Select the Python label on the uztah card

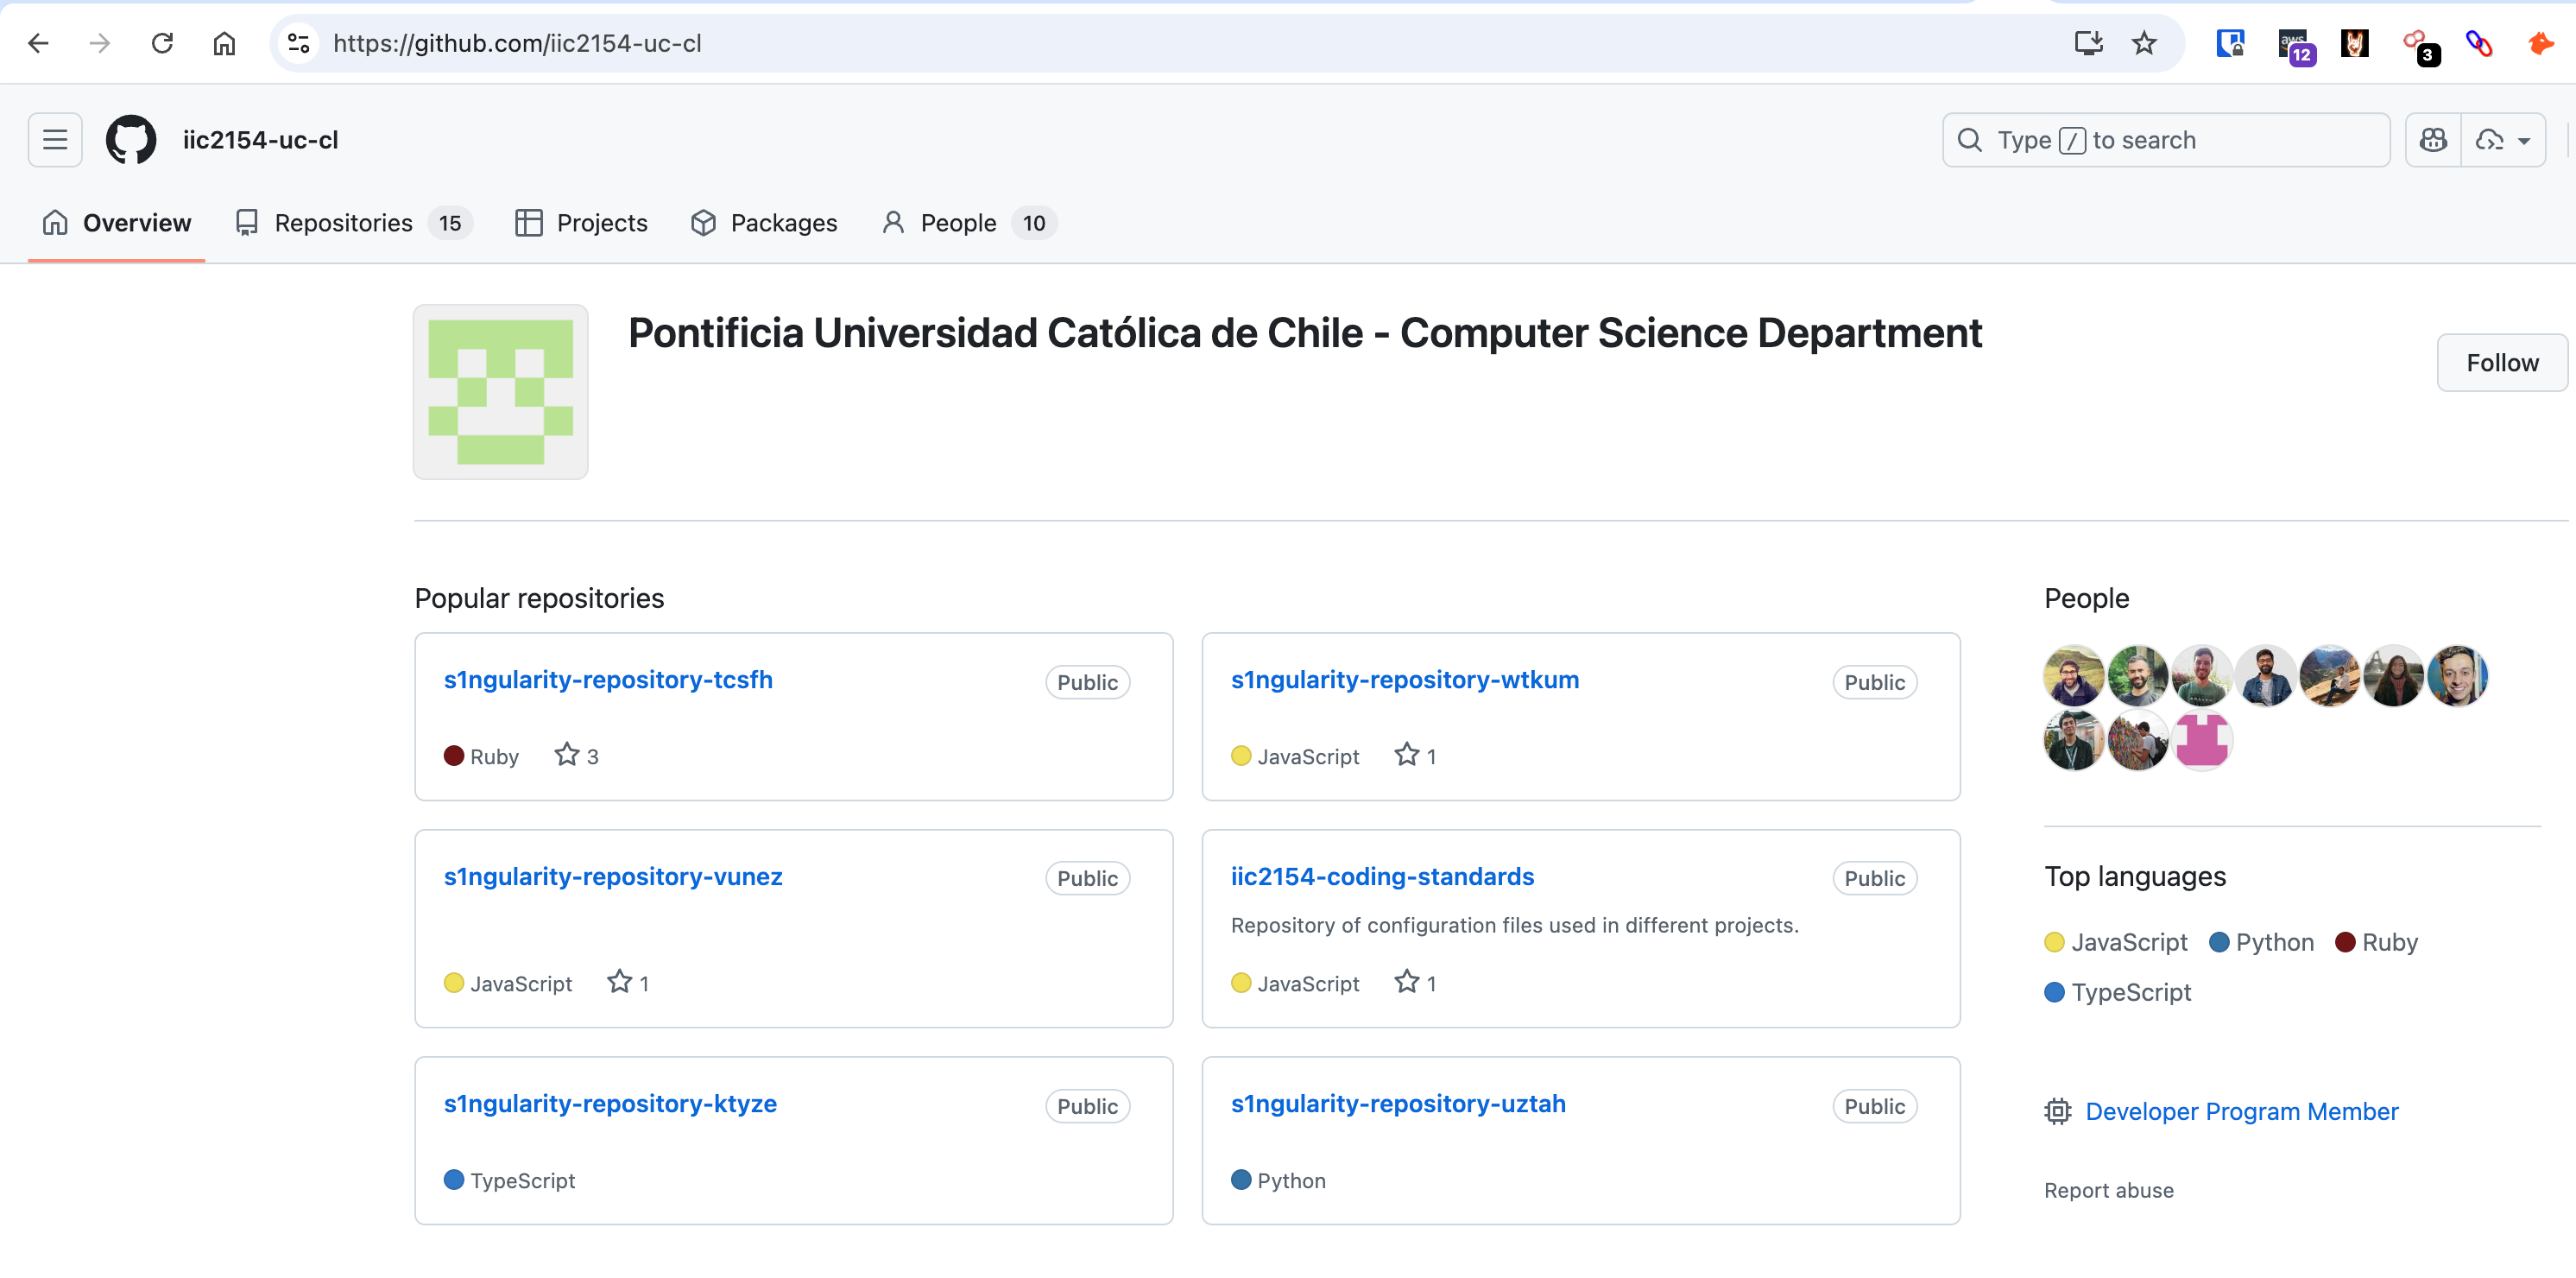[1291, 1180]
